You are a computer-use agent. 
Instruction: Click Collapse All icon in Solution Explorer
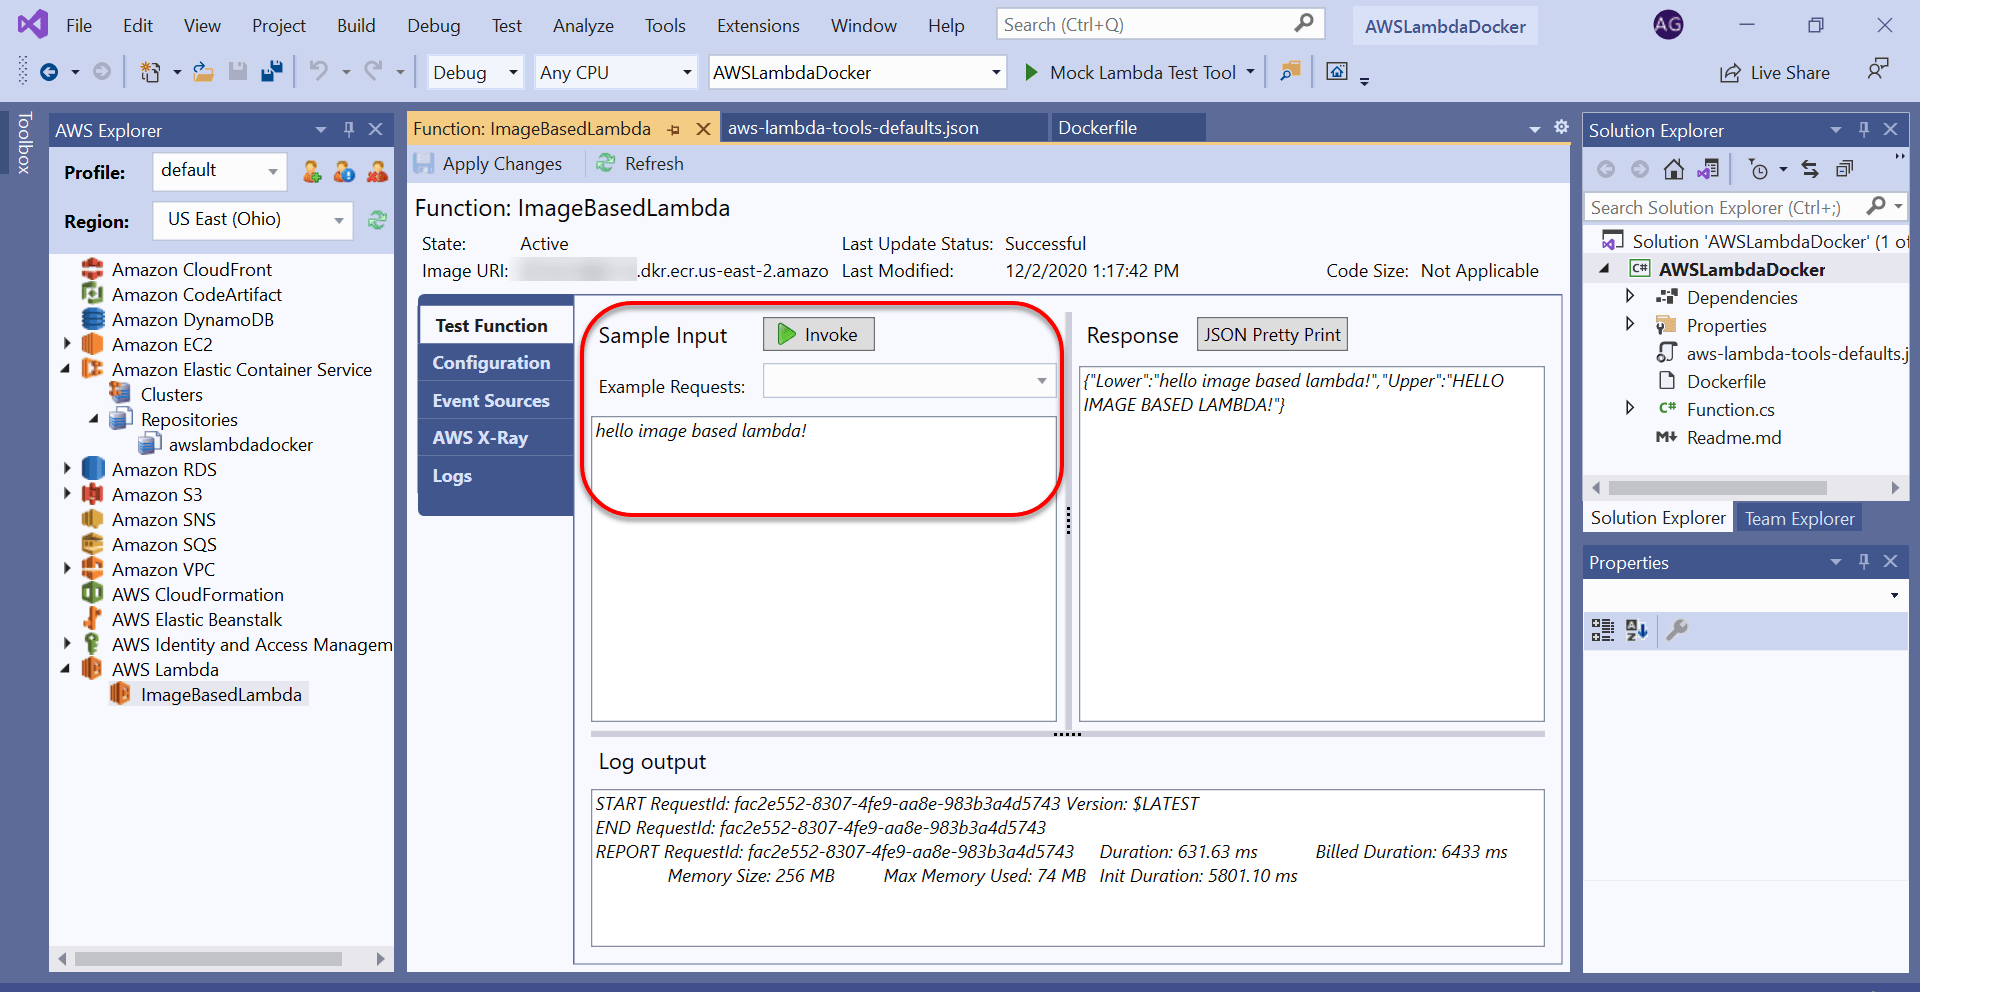[x=1845, y=169]
